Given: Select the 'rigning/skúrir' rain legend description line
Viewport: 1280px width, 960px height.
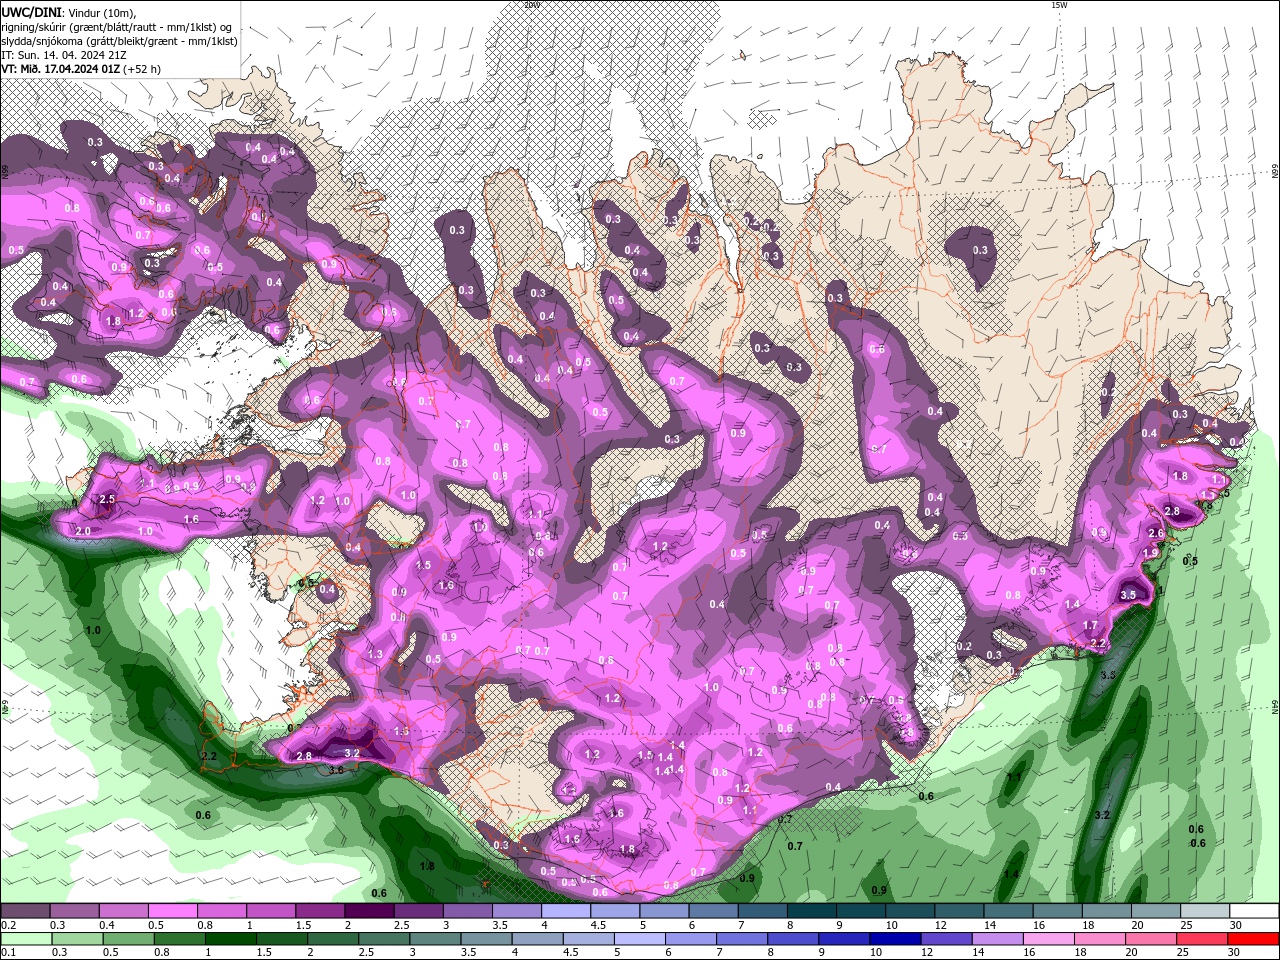Looking at the screenshot, I should click(x=118, y=27).
